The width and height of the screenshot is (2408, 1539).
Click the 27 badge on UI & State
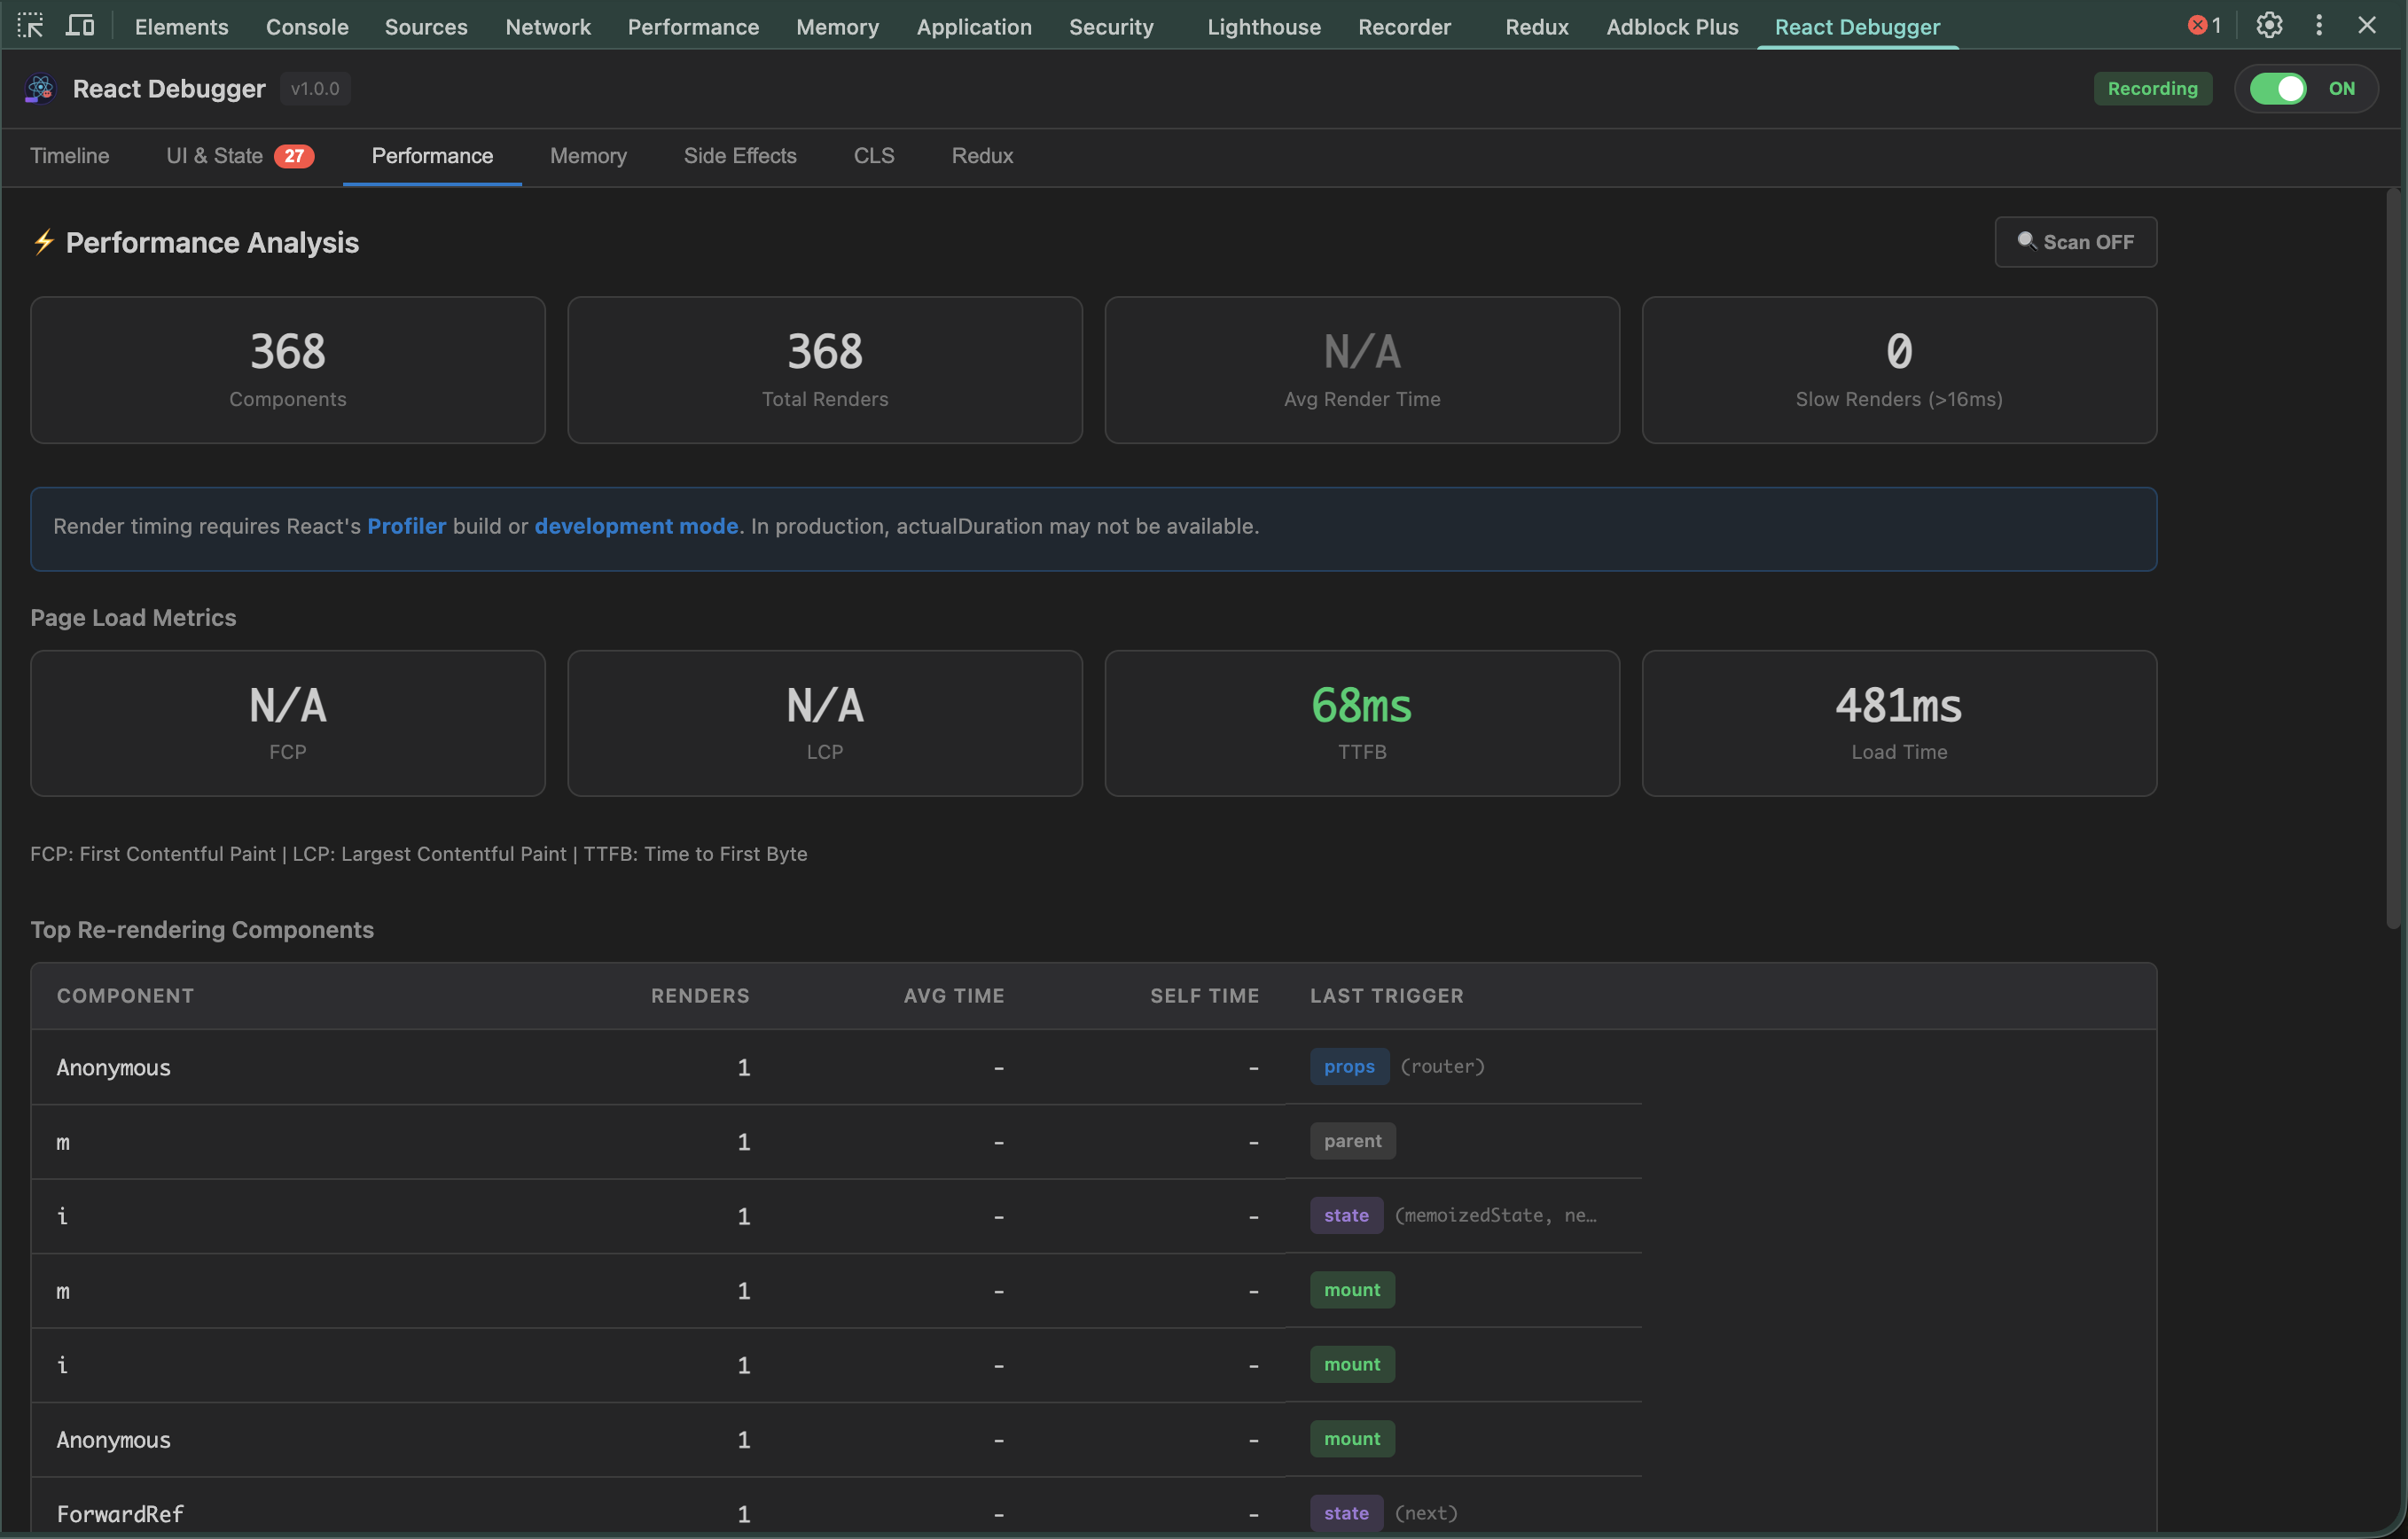pyautogui.click(x=294, y=156)
